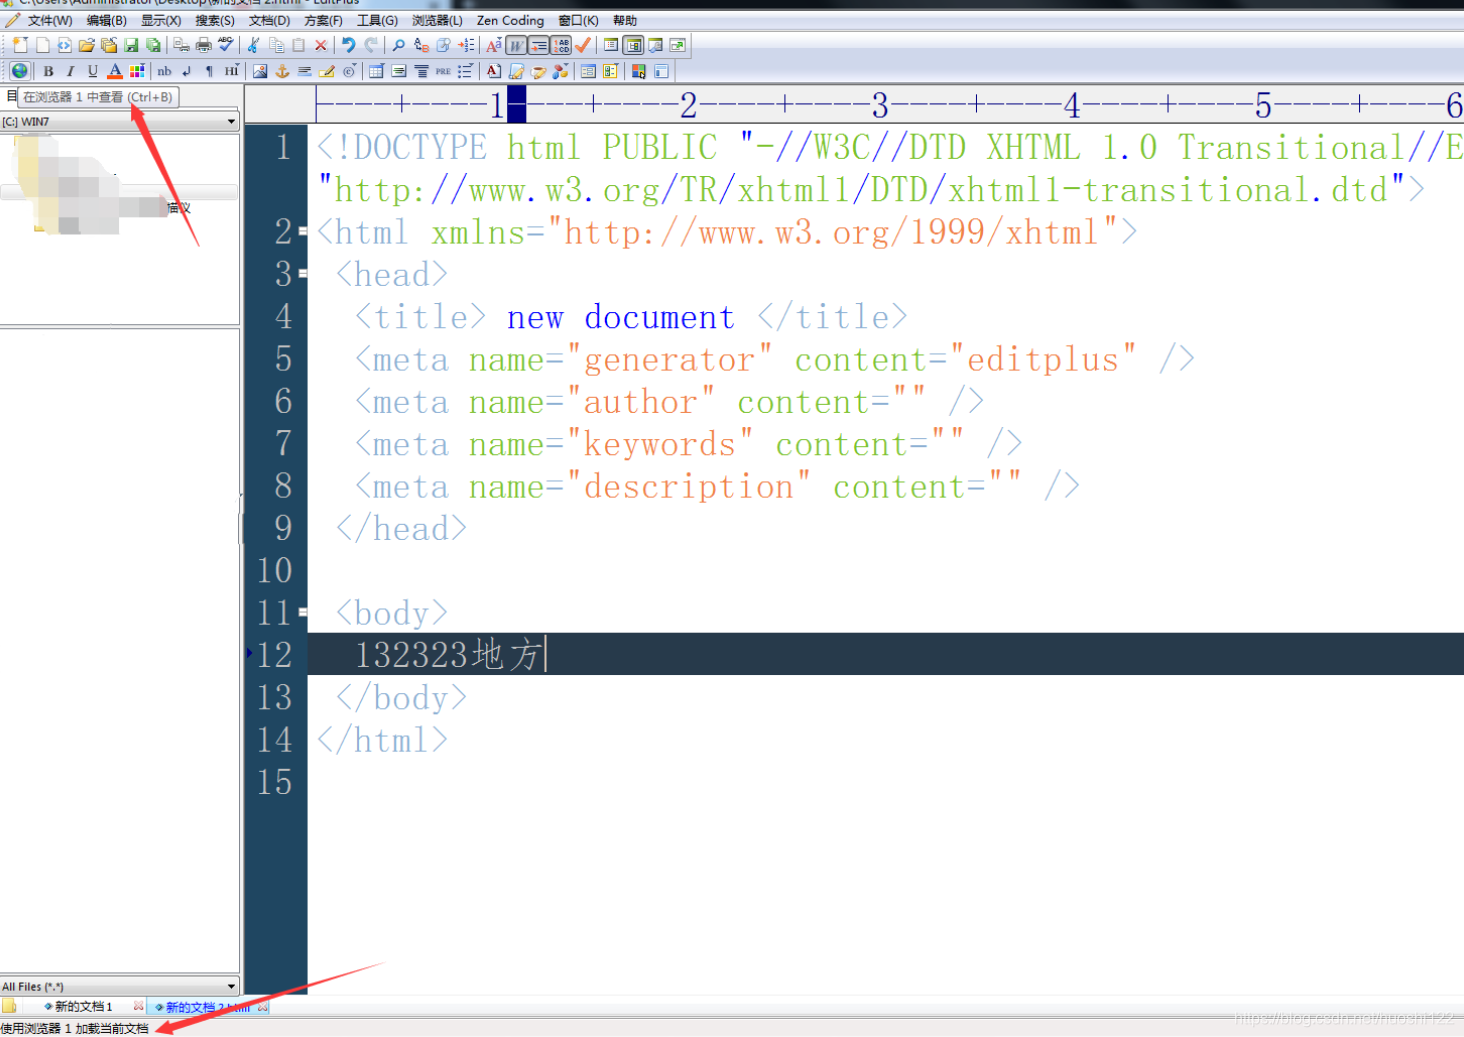Open the 文档(D) menu
The height and width of the screenshot is (1037, 1464).
269,20
